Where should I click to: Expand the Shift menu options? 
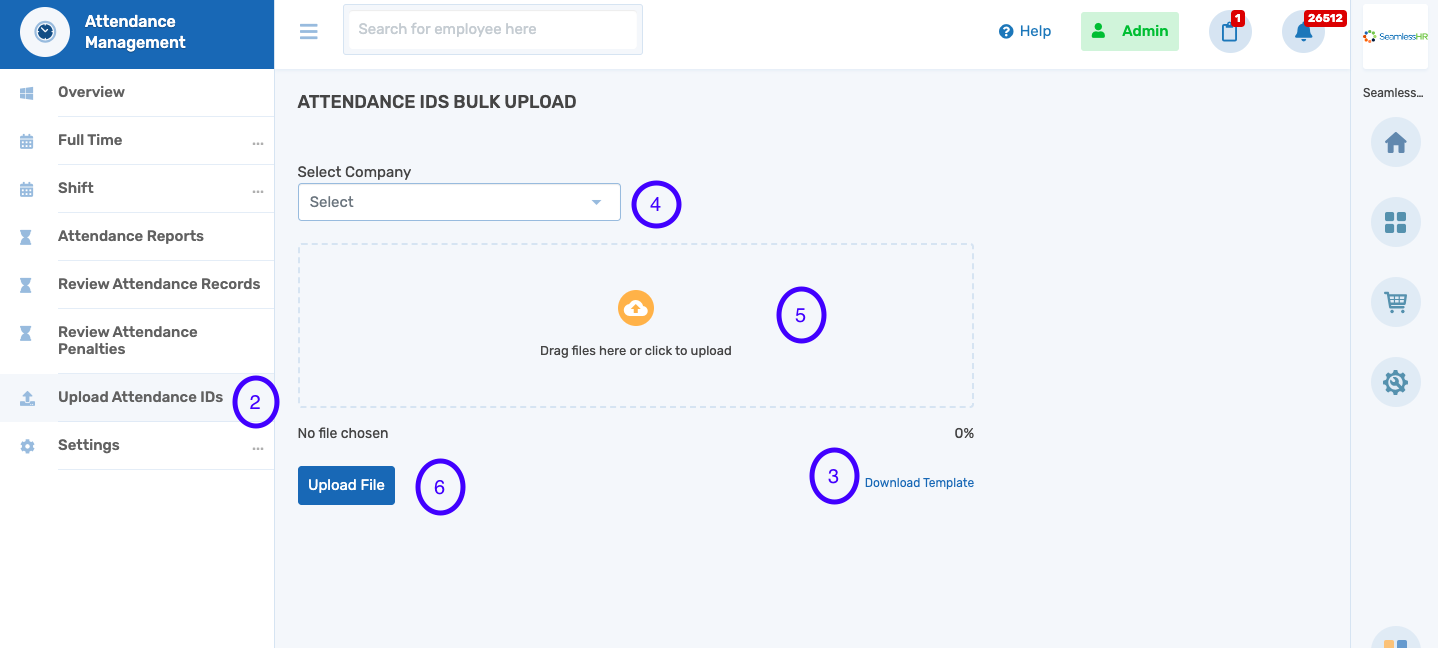click(x=258, y=189)
